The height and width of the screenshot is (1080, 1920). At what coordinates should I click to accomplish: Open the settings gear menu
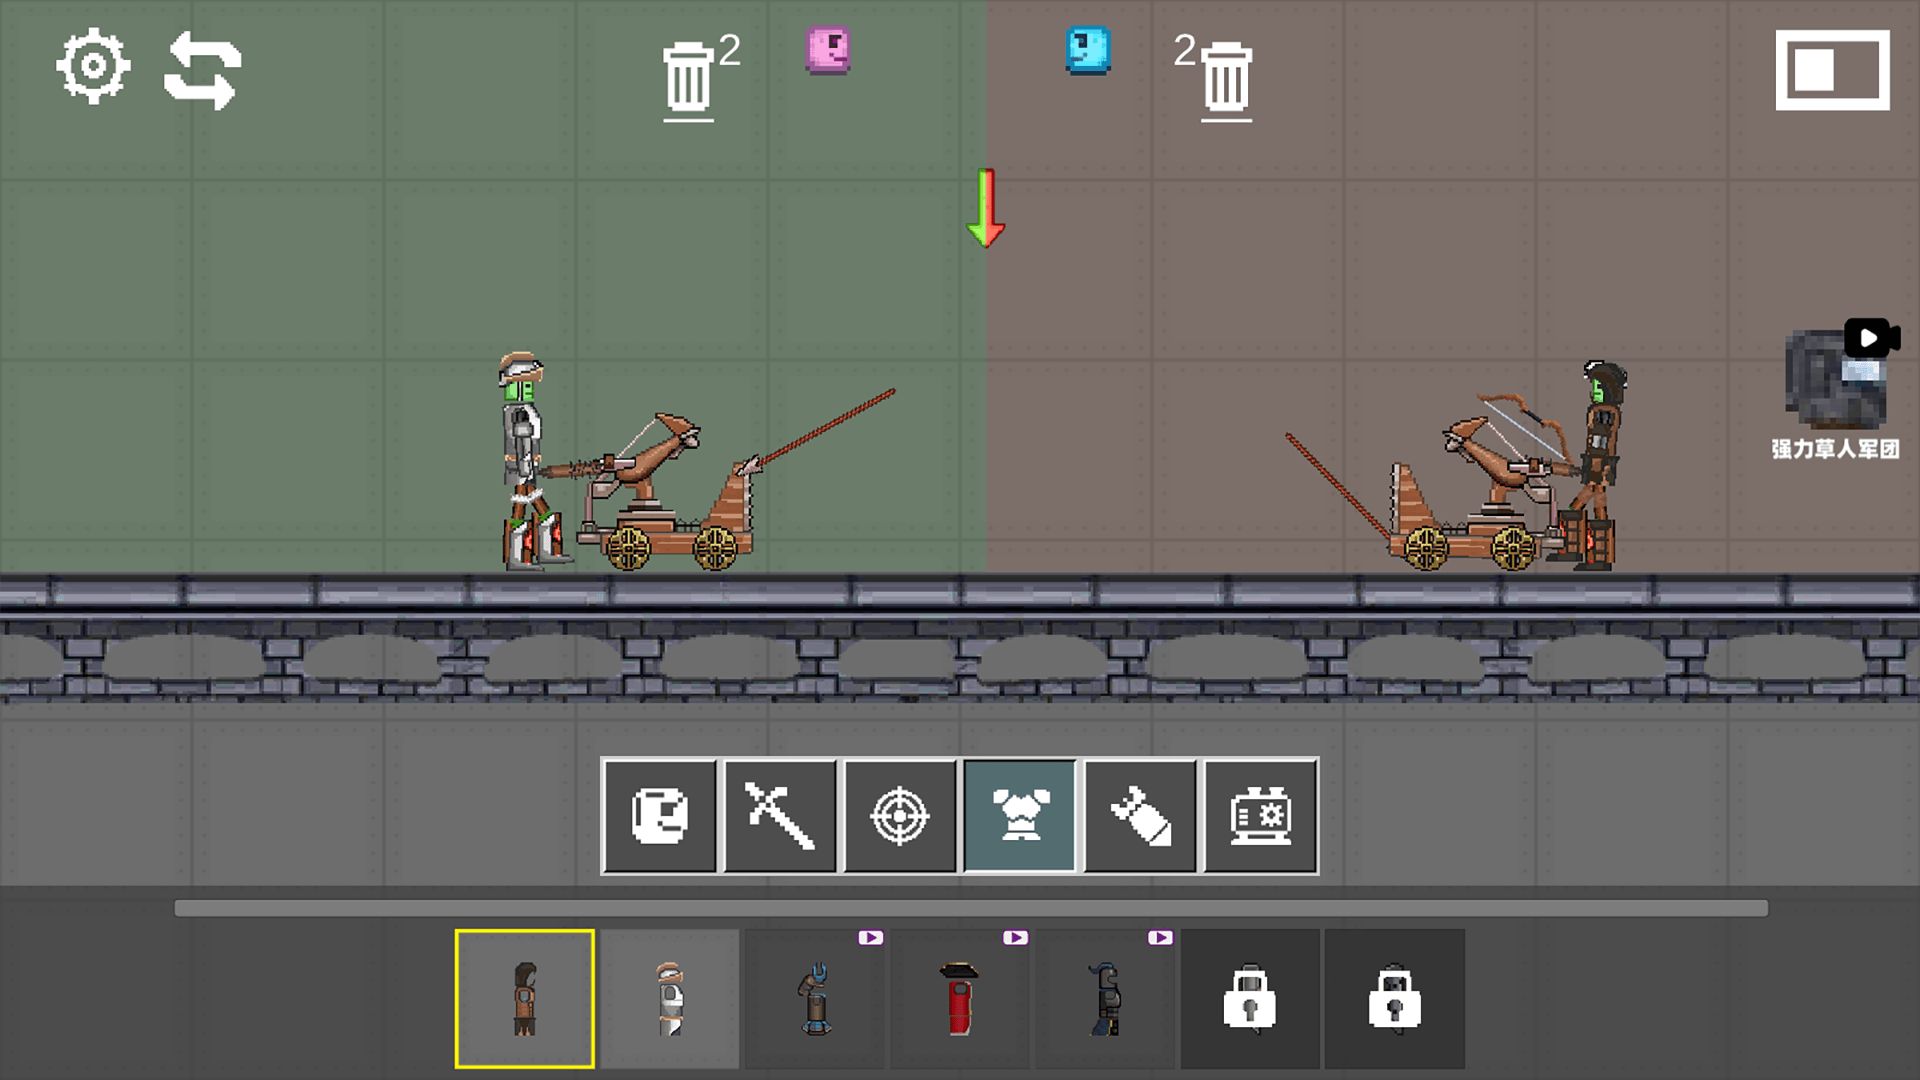[92, 67]
